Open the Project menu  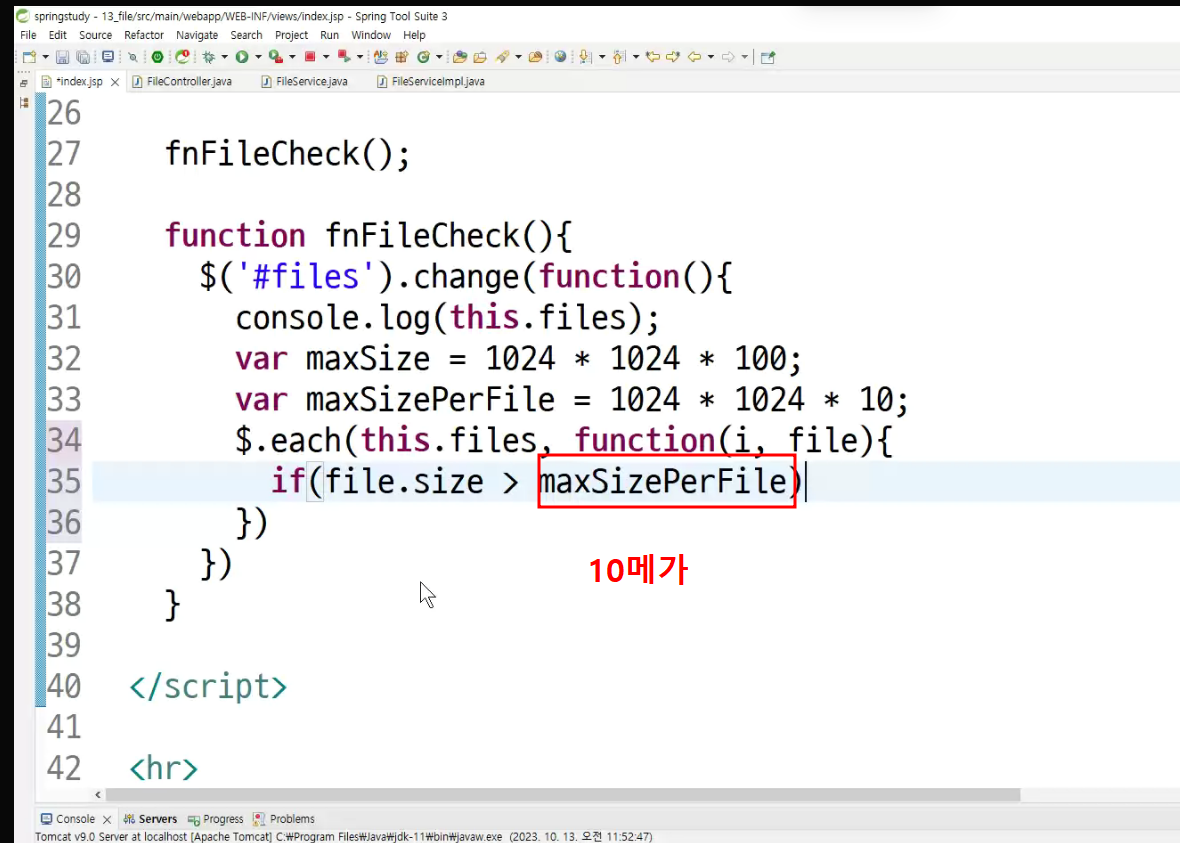[x=291, y=35]
